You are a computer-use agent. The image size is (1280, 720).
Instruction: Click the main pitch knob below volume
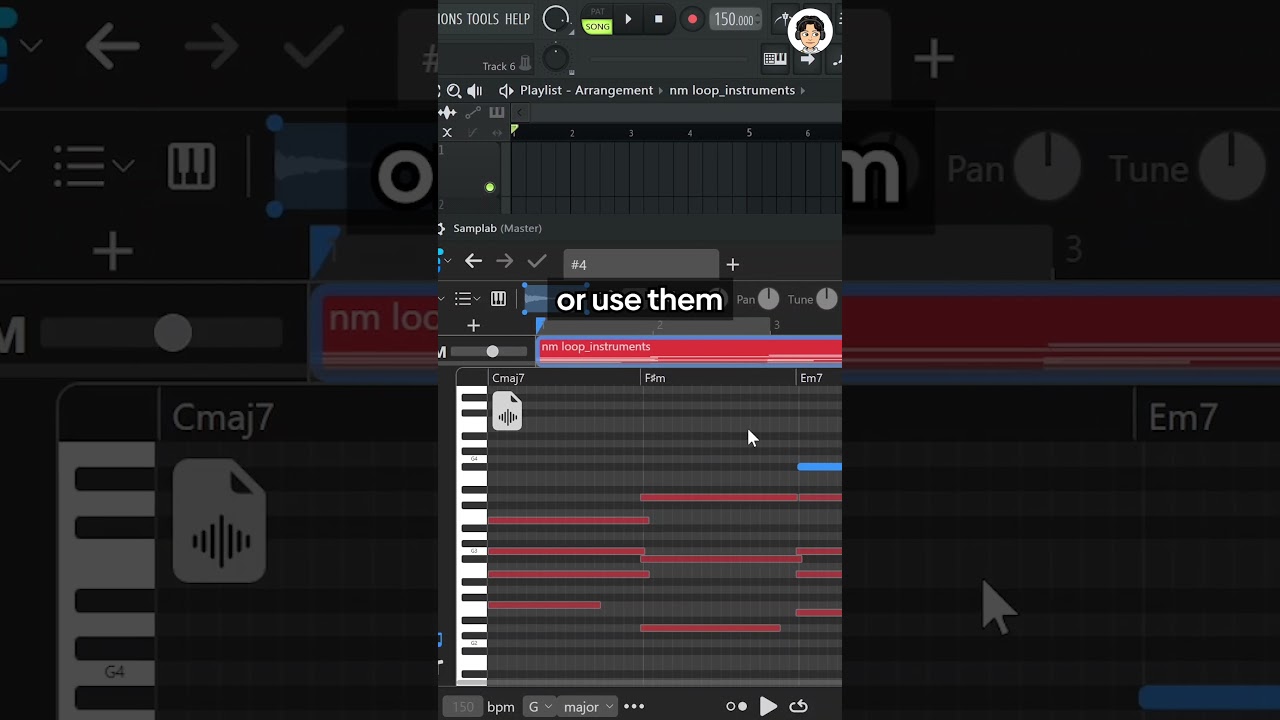pos(556,59)
